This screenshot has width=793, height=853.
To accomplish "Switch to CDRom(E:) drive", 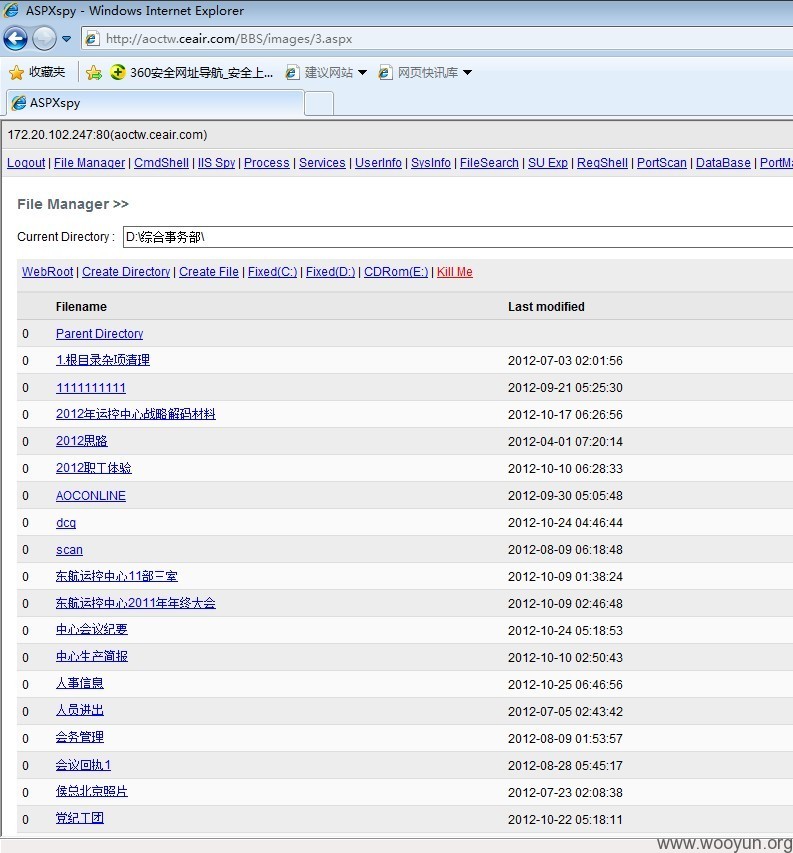I will pyautogui.click(x=396, y=271).
